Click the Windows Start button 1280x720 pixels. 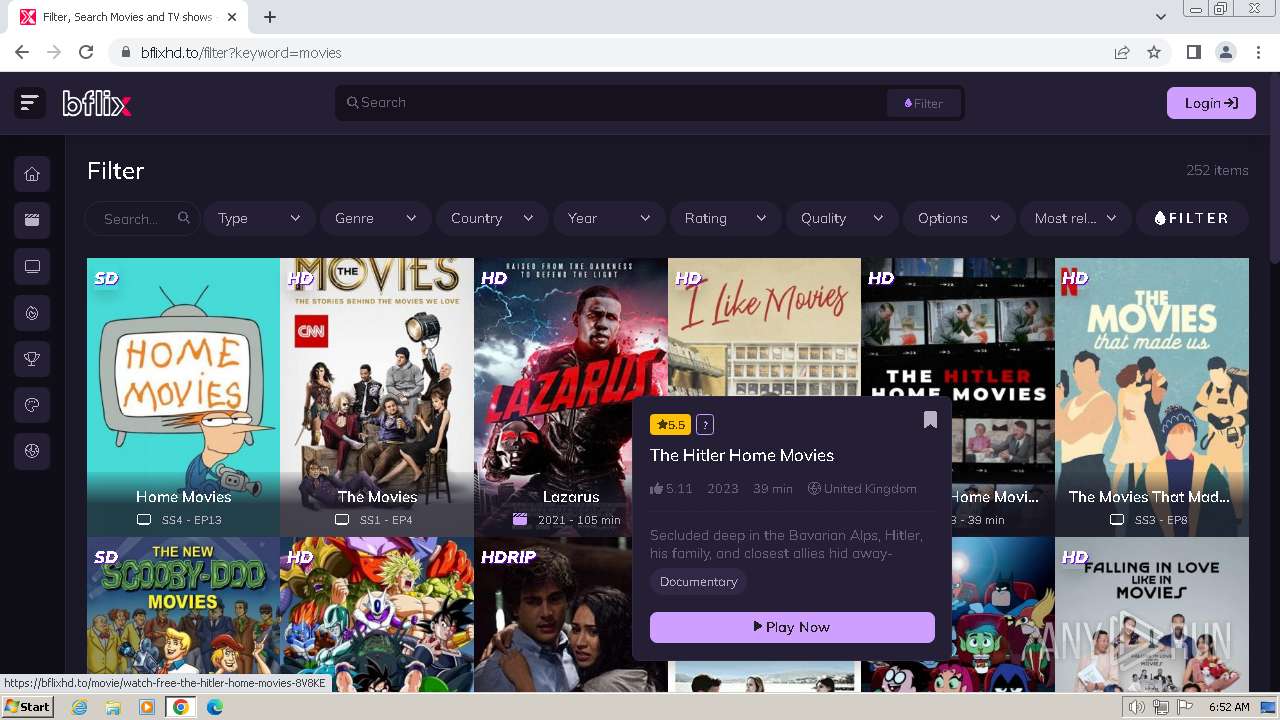(x=27, y=707)
